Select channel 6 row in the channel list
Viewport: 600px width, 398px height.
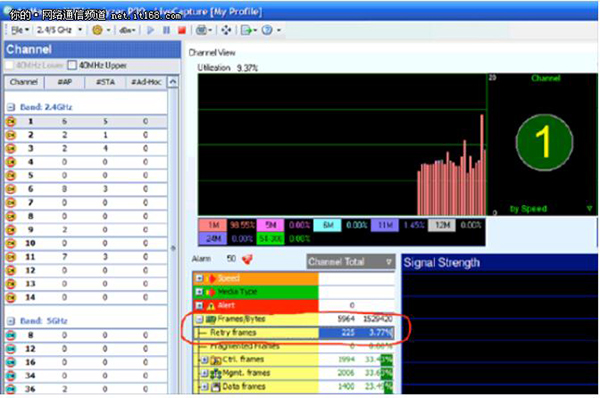(x=86, y=189)
